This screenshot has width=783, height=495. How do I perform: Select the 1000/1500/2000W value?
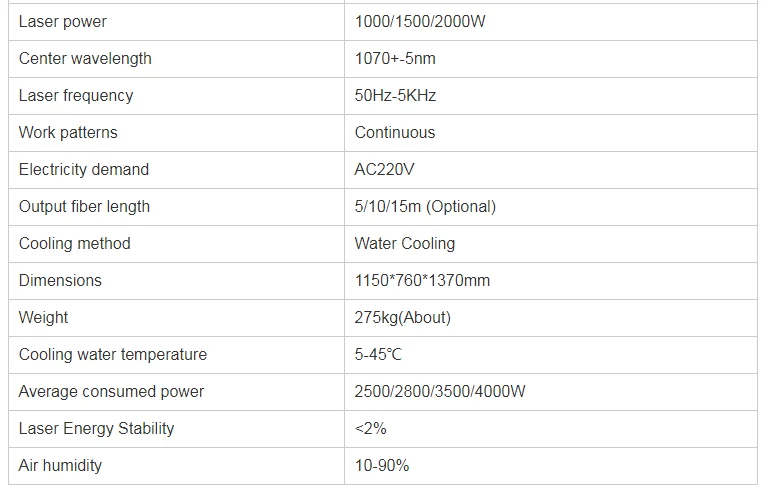click(x=420, y=21)
